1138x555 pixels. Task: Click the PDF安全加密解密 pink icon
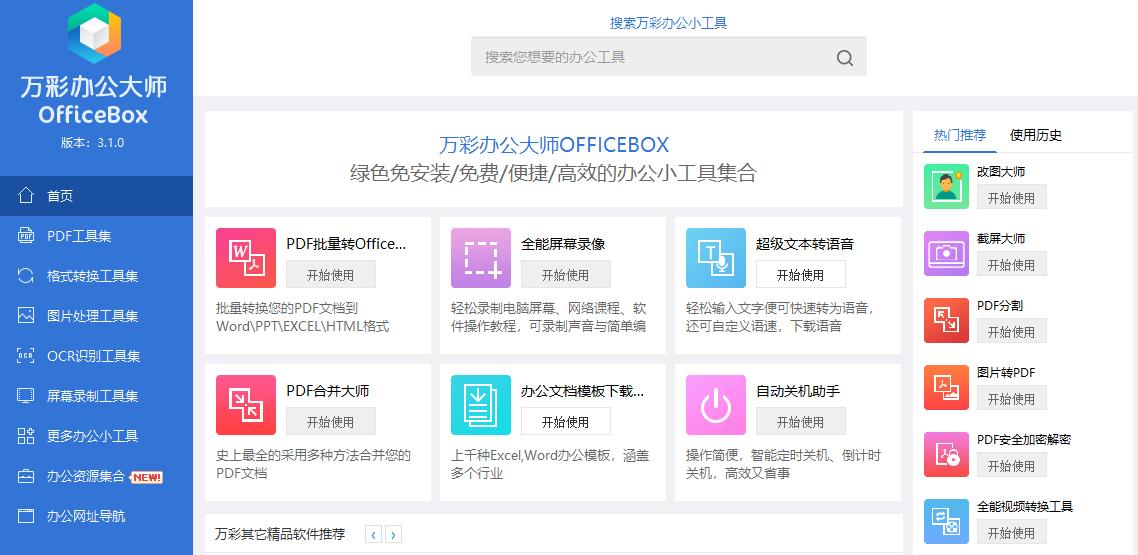pos(946,454)
